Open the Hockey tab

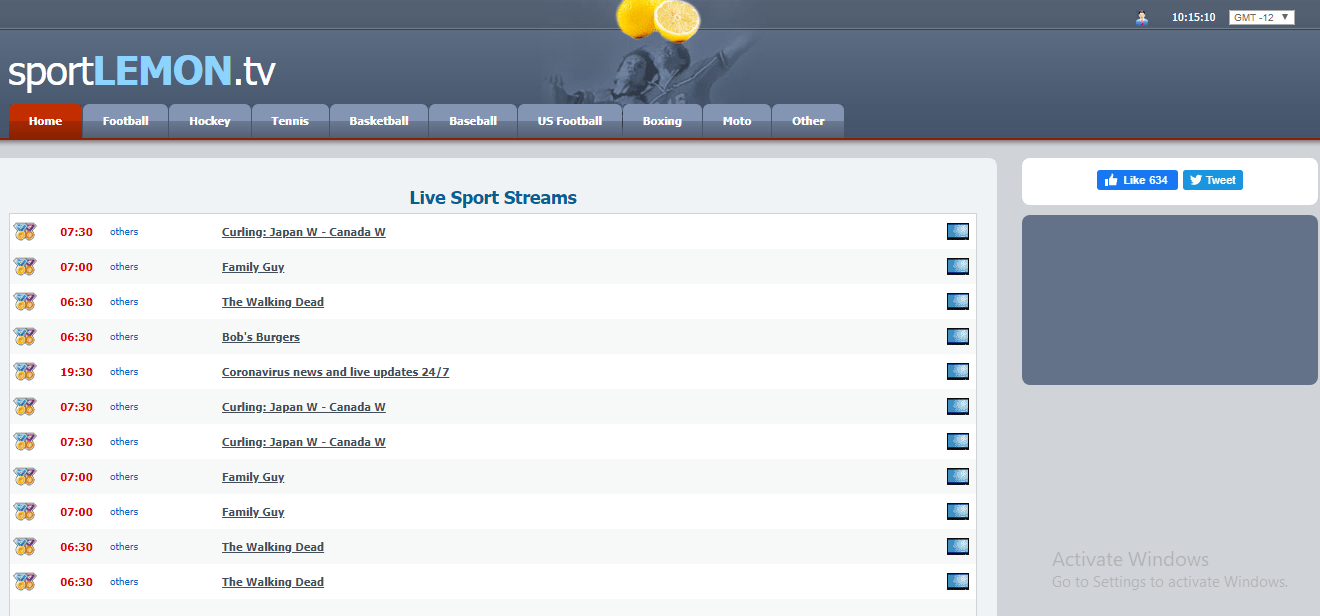(x=210, y=121)
